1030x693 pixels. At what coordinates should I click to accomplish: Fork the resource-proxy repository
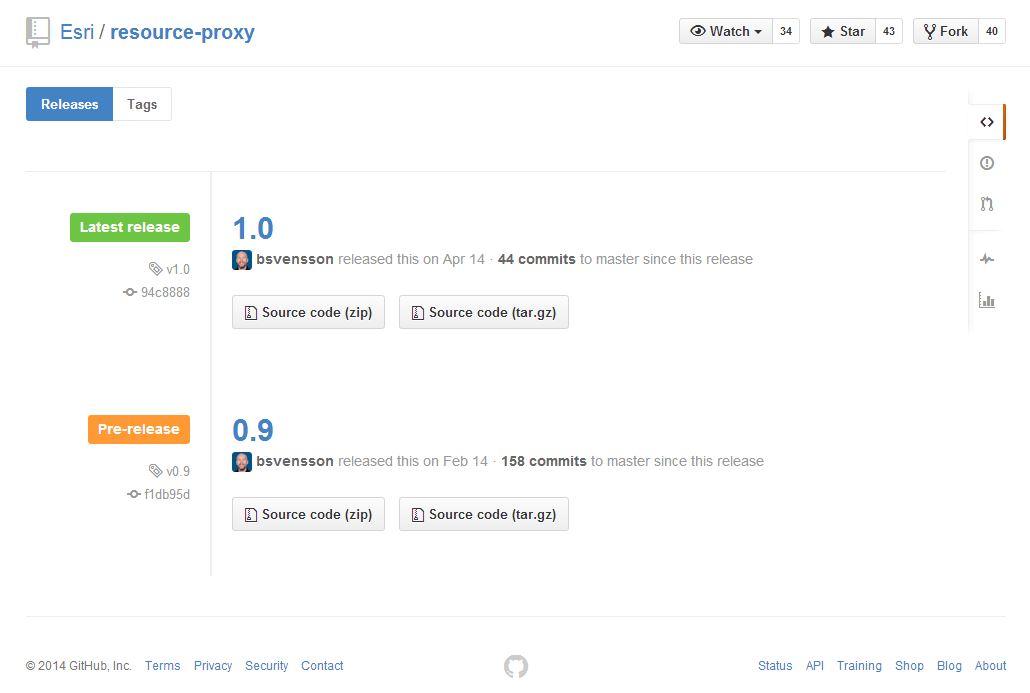click(946, 32)
